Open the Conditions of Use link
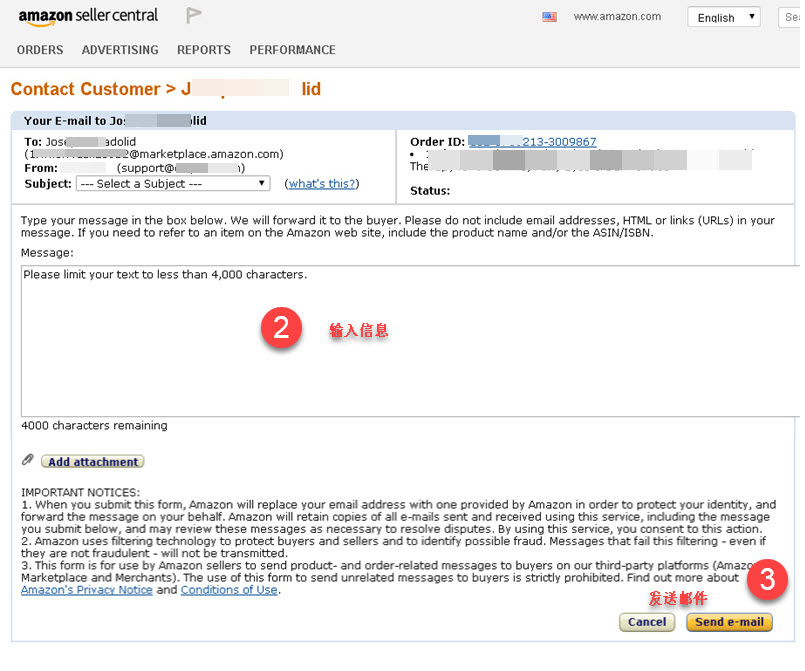 click(x=229, y=590)
